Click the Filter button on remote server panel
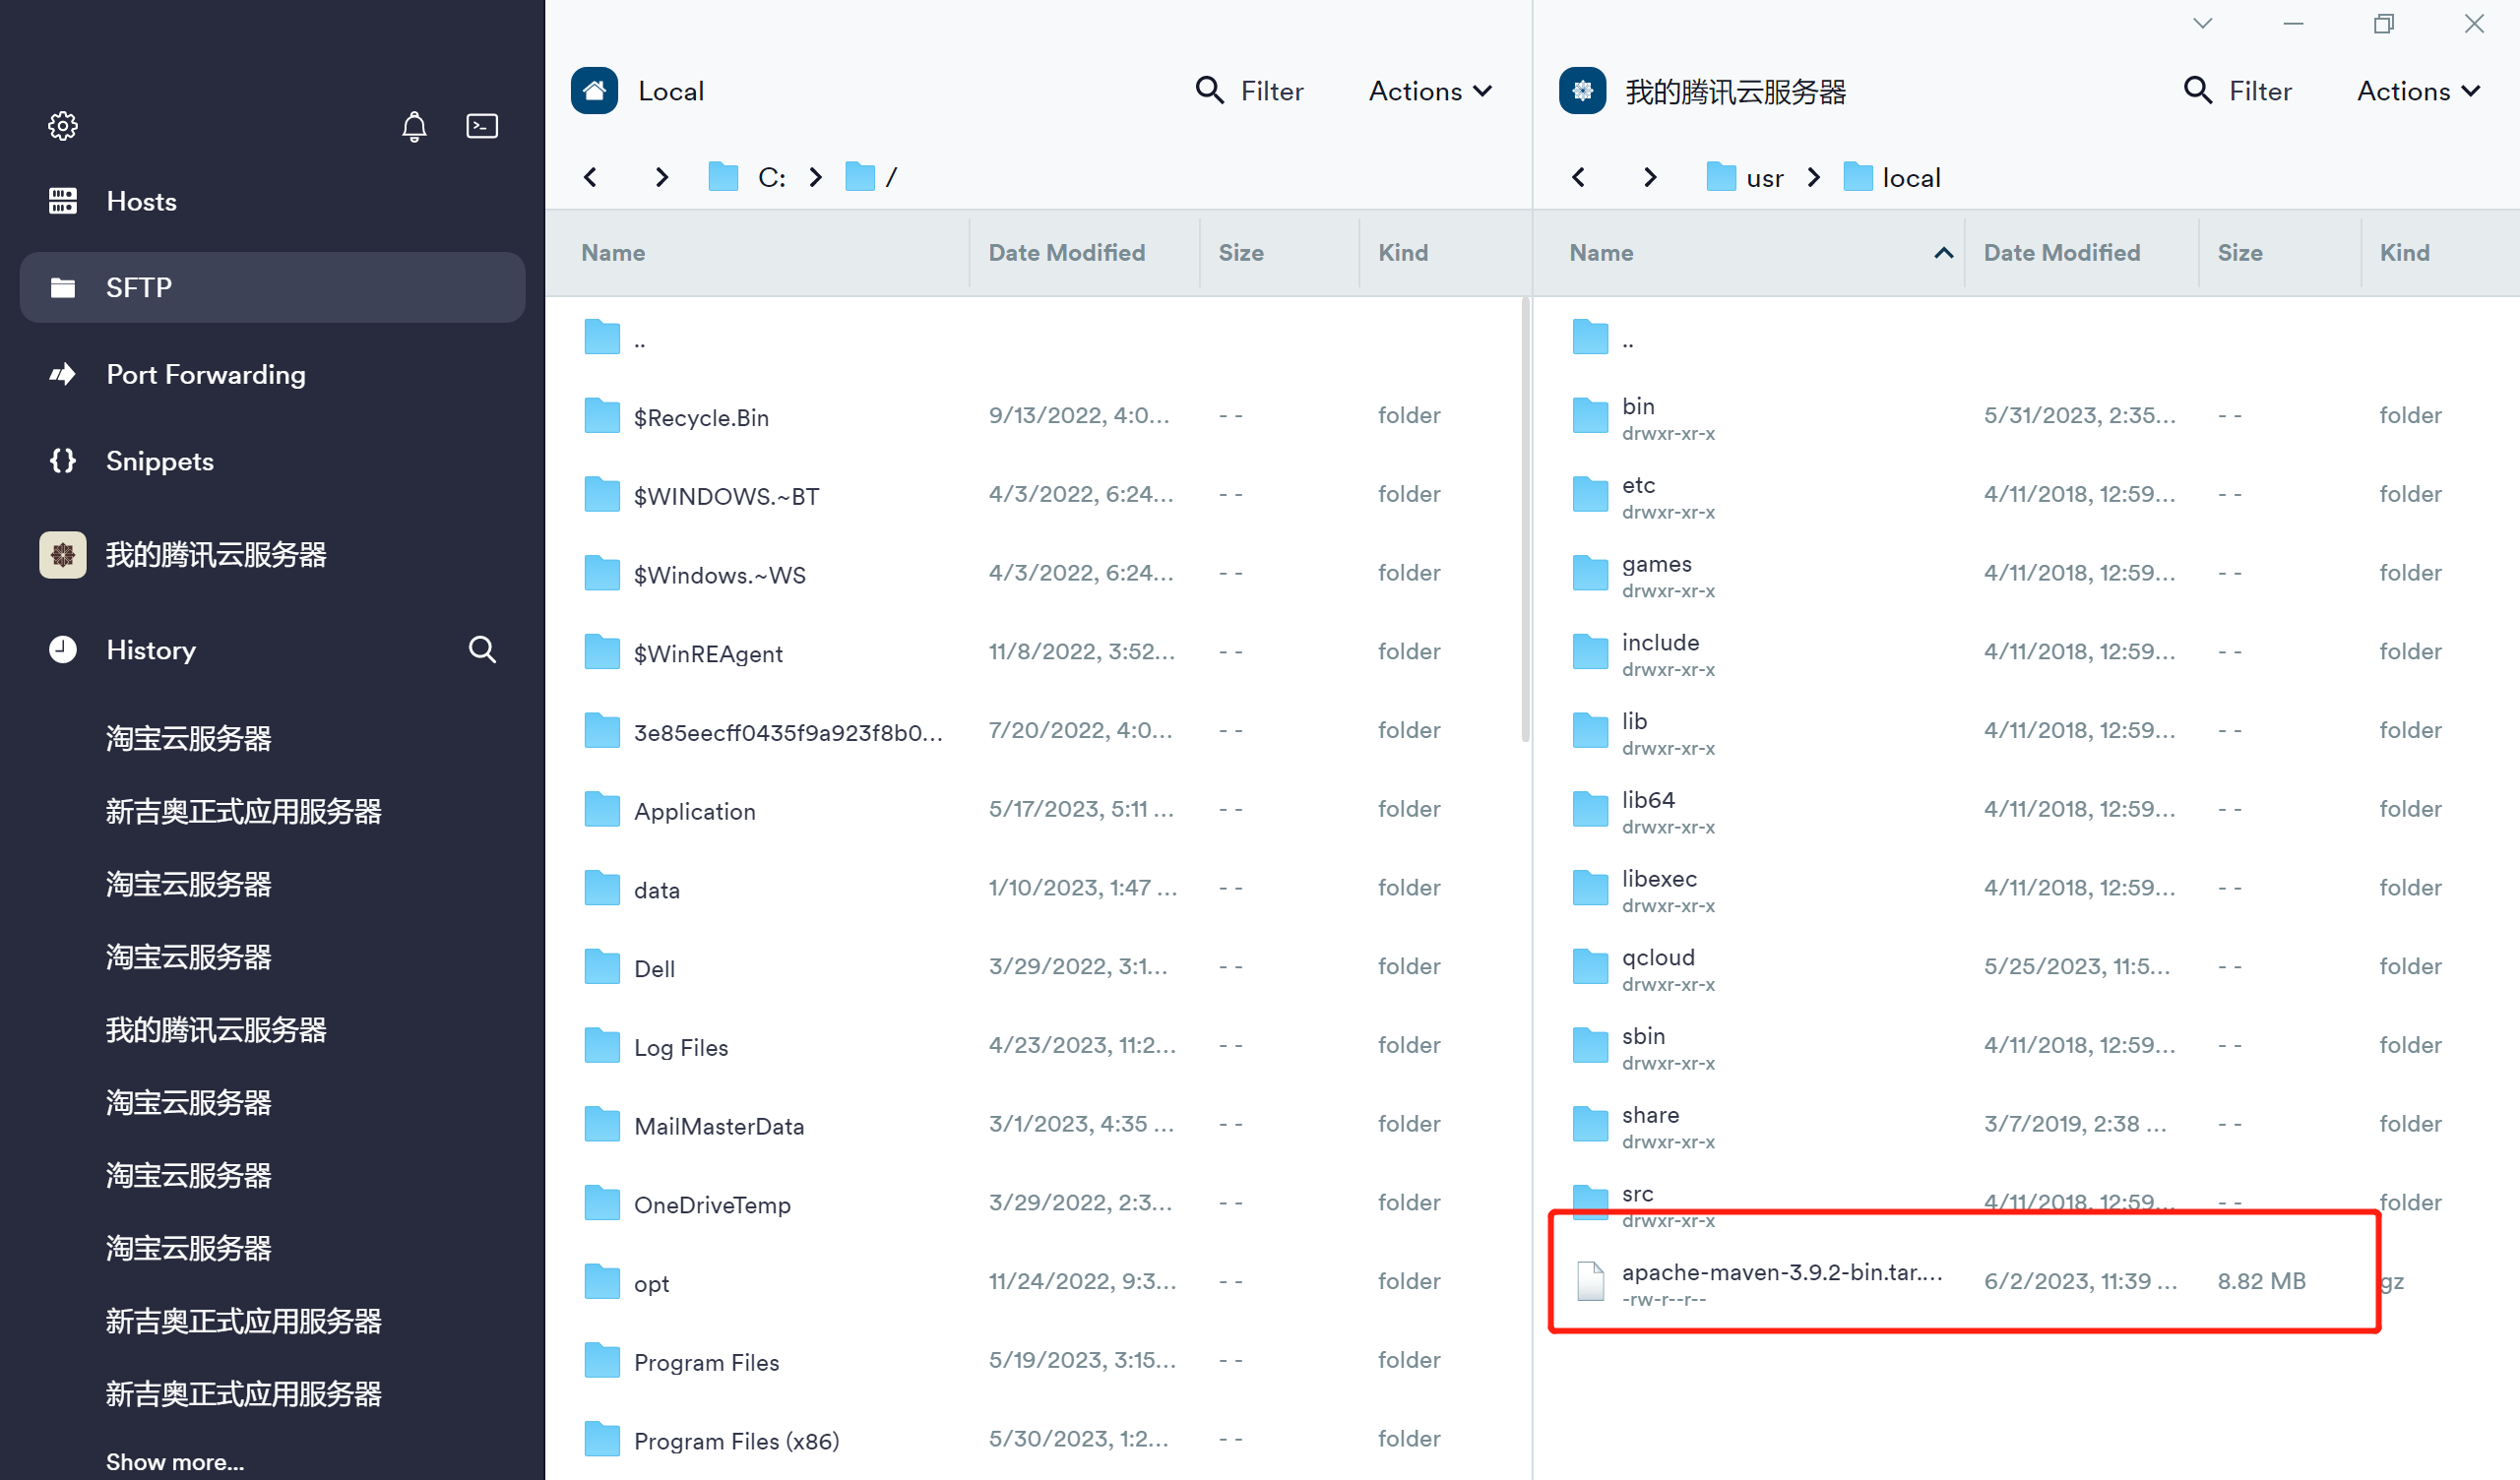The width and height of the screenshot is (2520, 1480). (x=2236, y=90)
